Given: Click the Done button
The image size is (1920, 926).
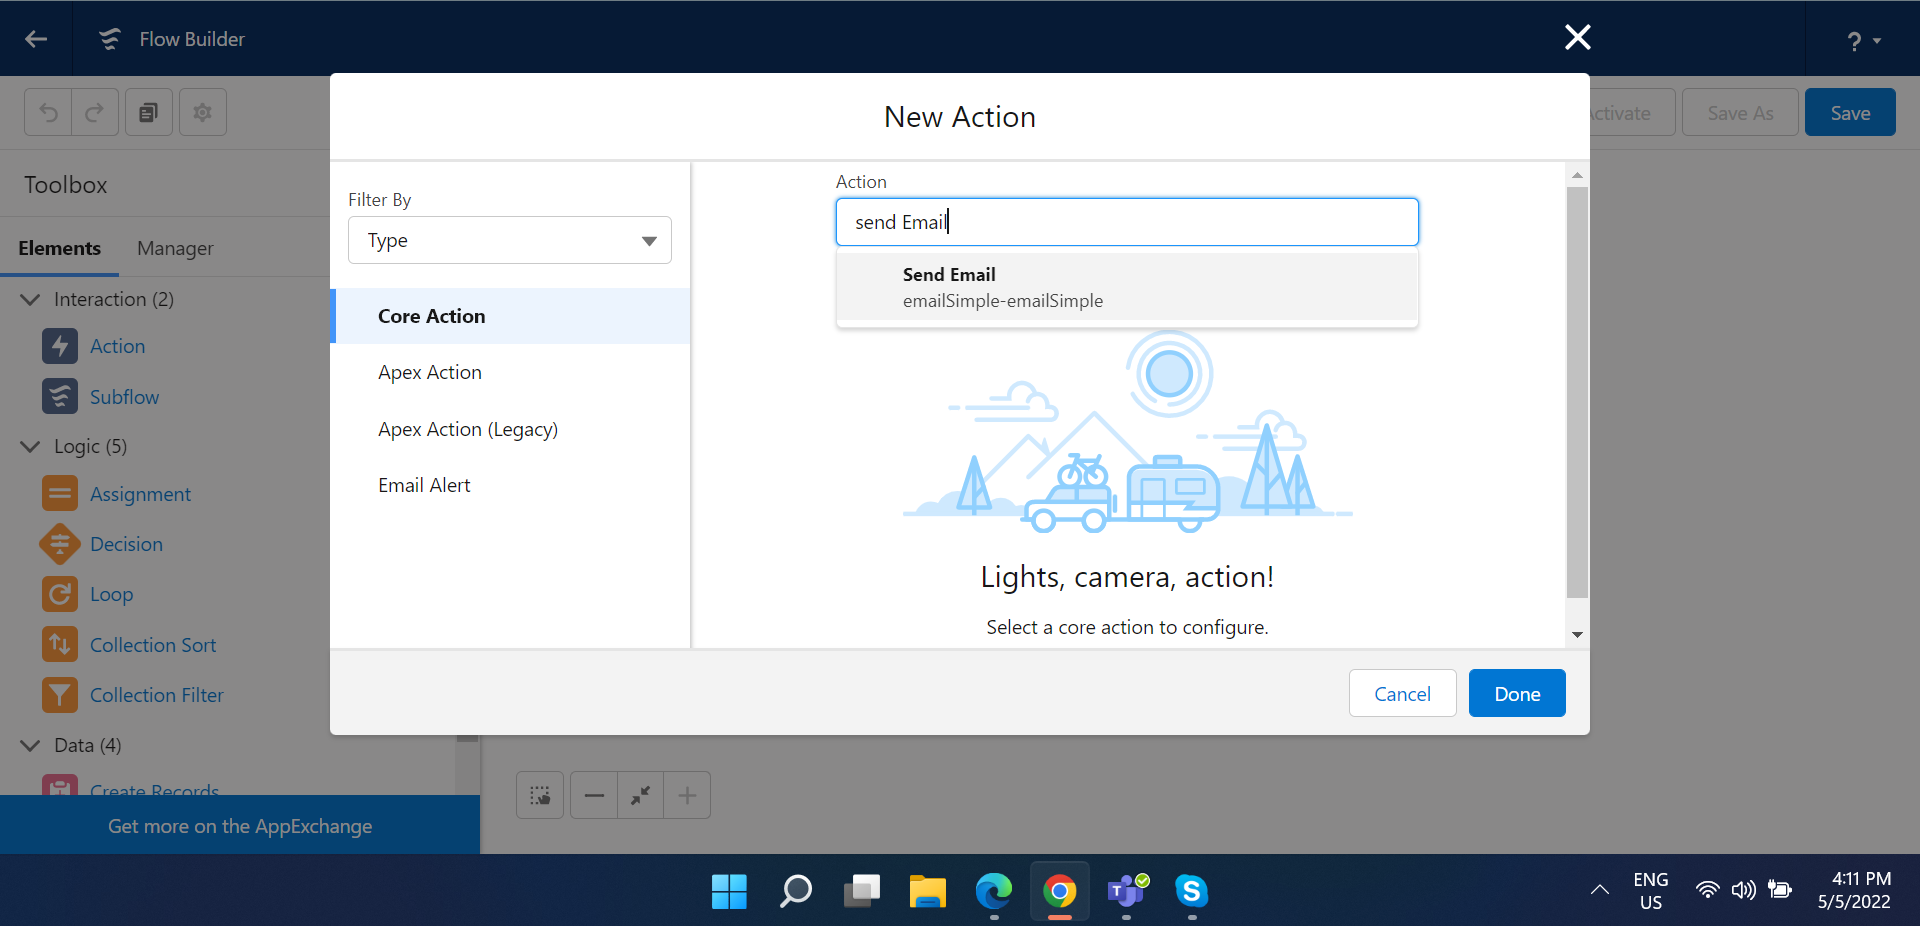Looking at the screenshot, I should [x=1516, y=693].
